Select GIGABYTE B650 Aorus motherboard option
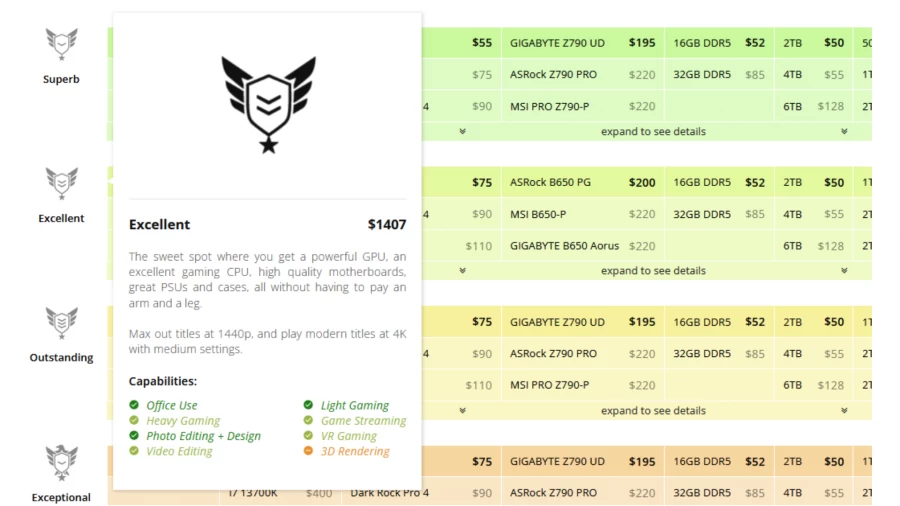This screenshot has width=900, height=506. tap(564, 246)
